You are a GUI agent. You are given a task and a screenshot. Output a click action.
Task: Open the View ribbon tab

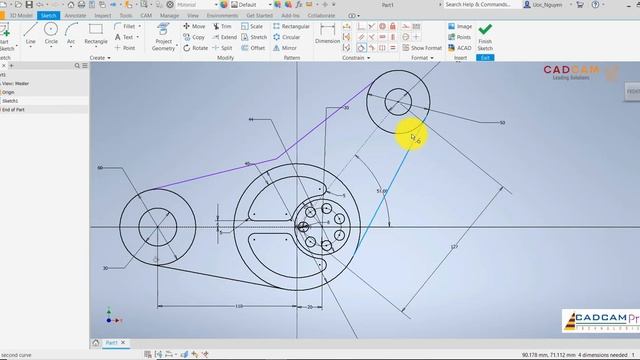pos(193,16)
